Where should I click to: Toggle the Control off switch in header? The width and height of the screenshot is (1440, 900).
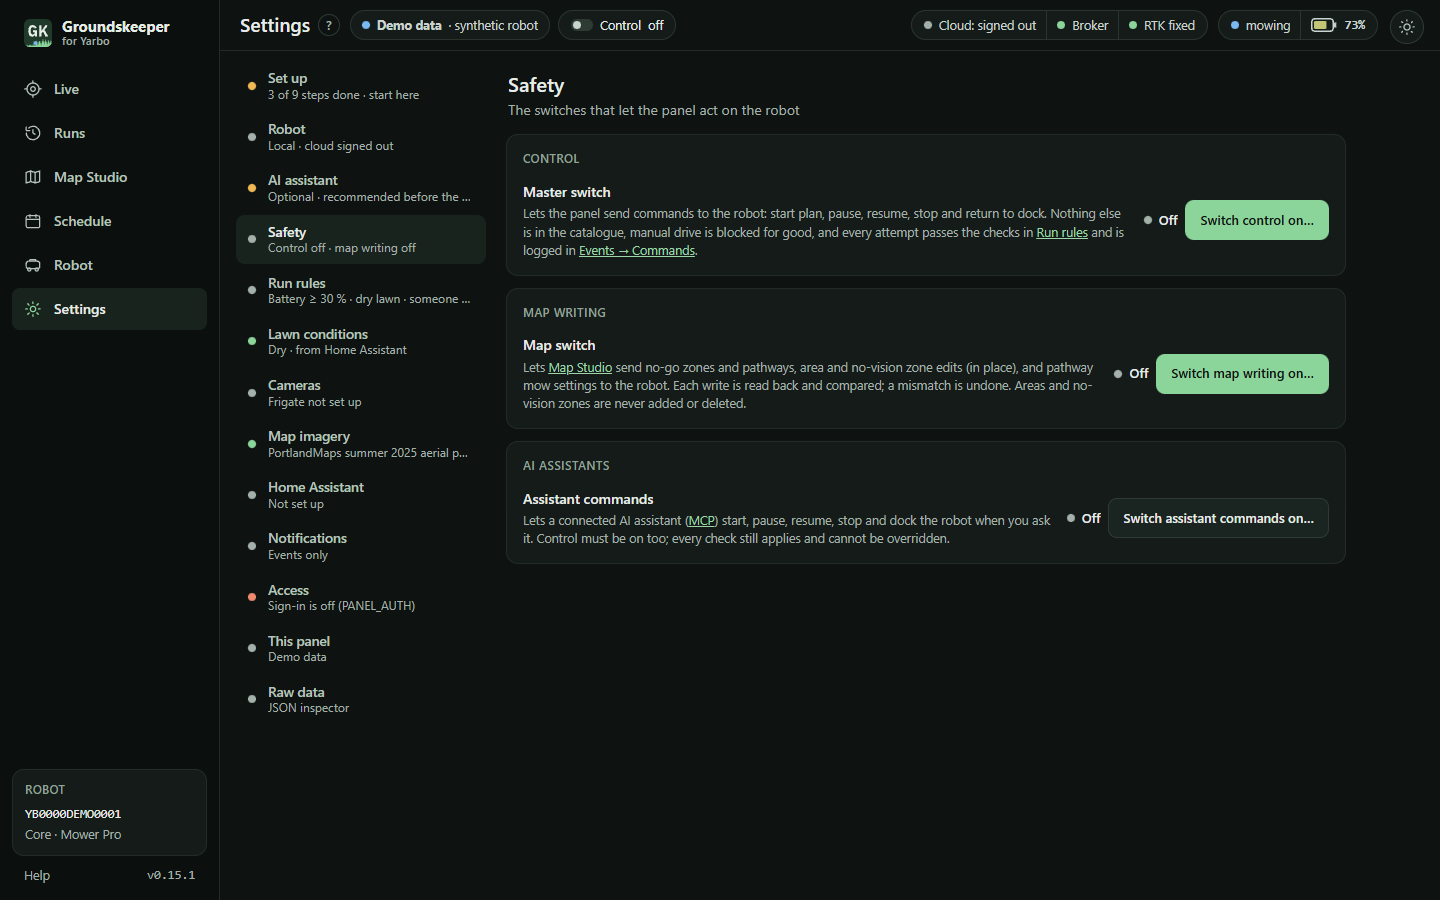[x=617, y=25]
